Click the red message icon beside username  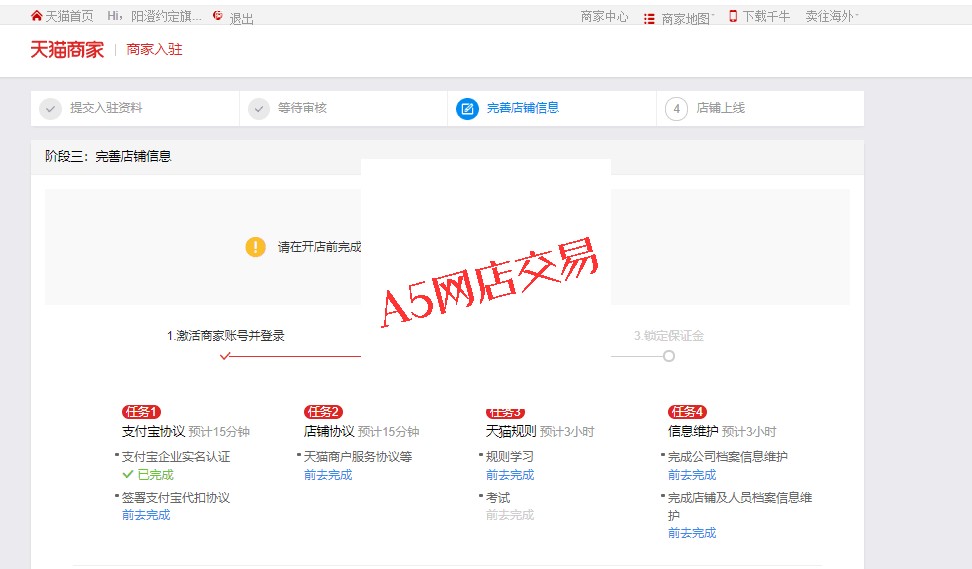pyautogui.click(x=218, y=15)
